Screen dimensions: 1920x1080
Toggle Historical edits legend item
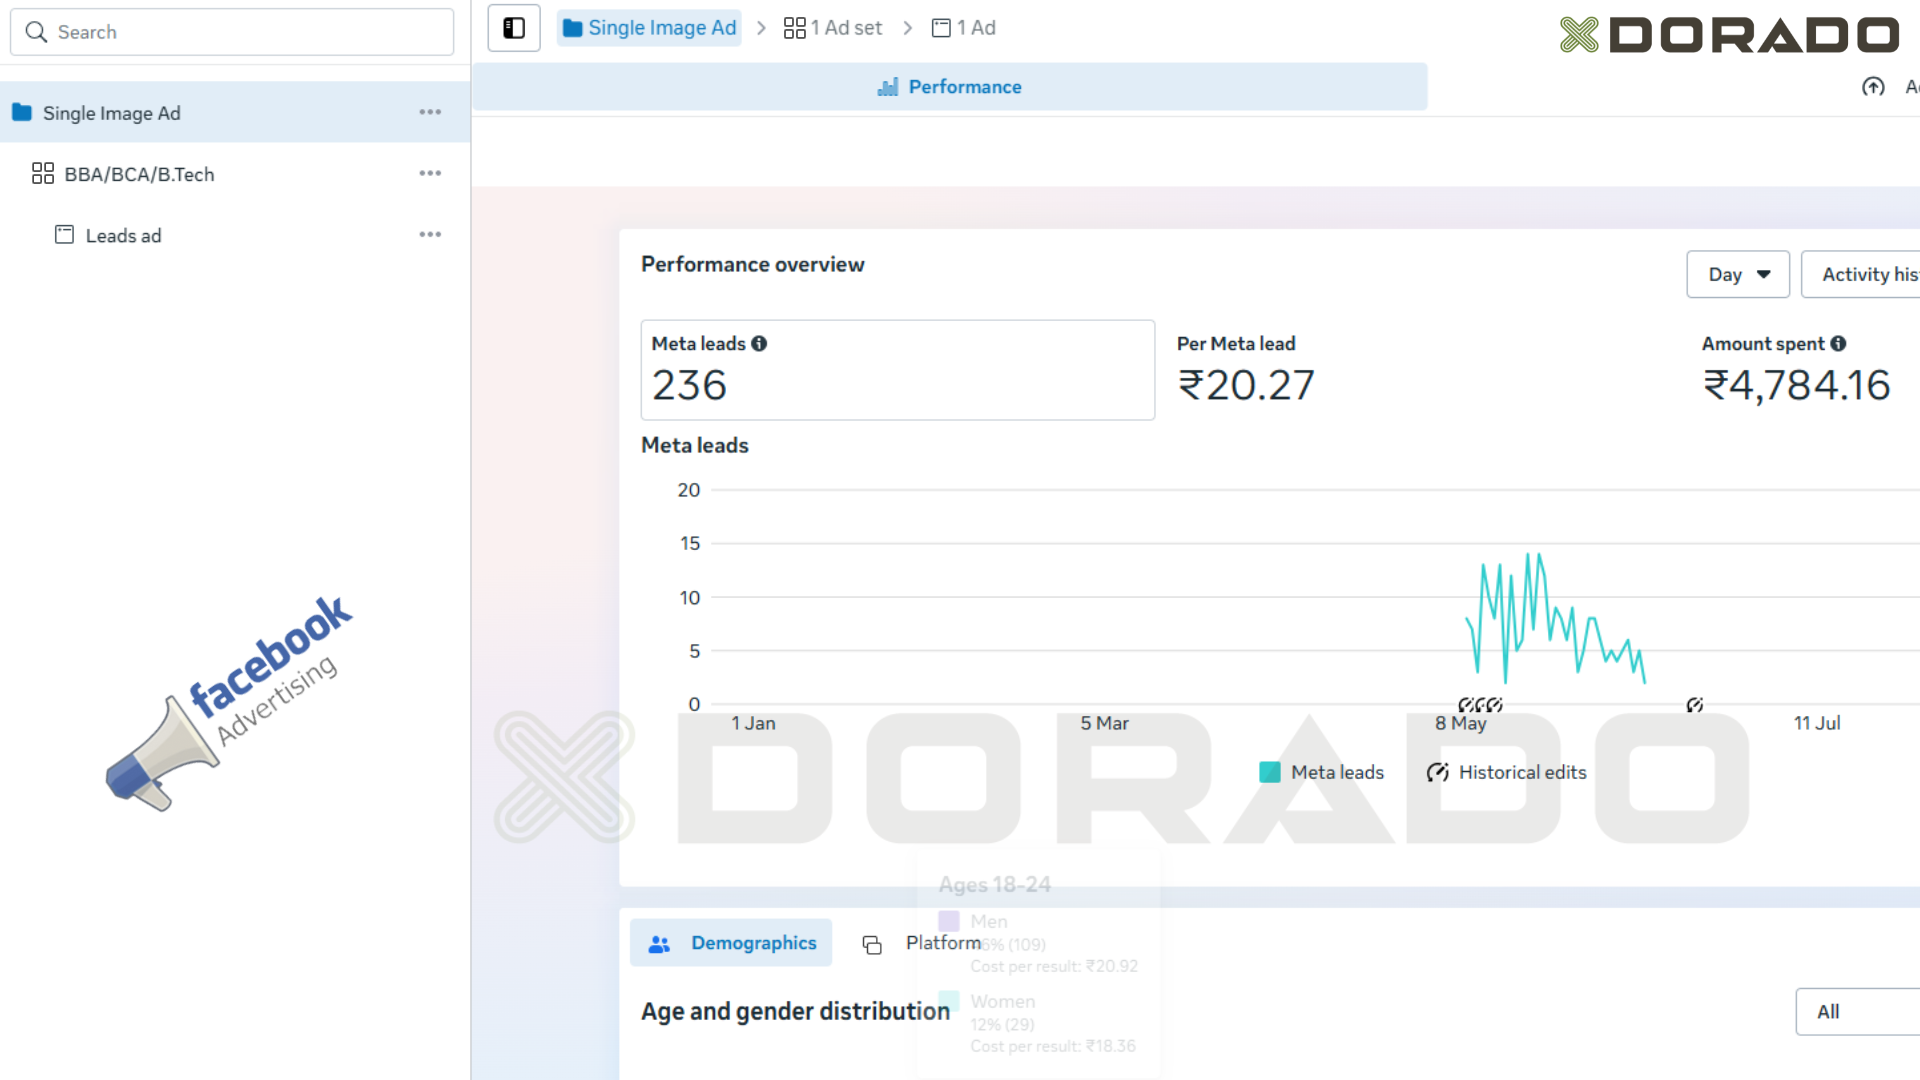tap(1507, 772)
